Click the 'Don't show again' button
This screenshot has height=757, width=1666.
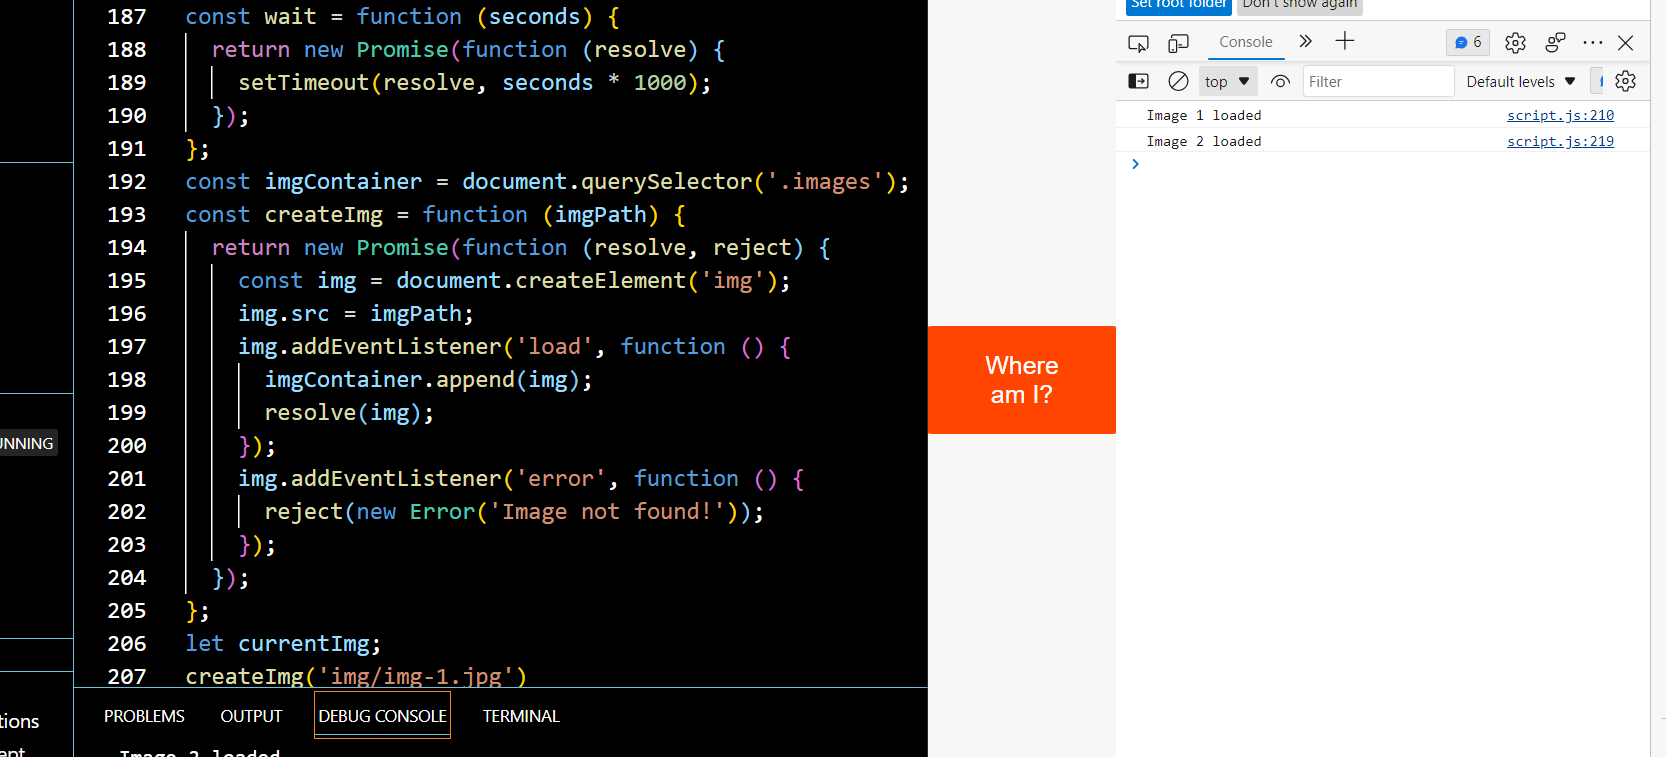click(x=1300, y=6)
